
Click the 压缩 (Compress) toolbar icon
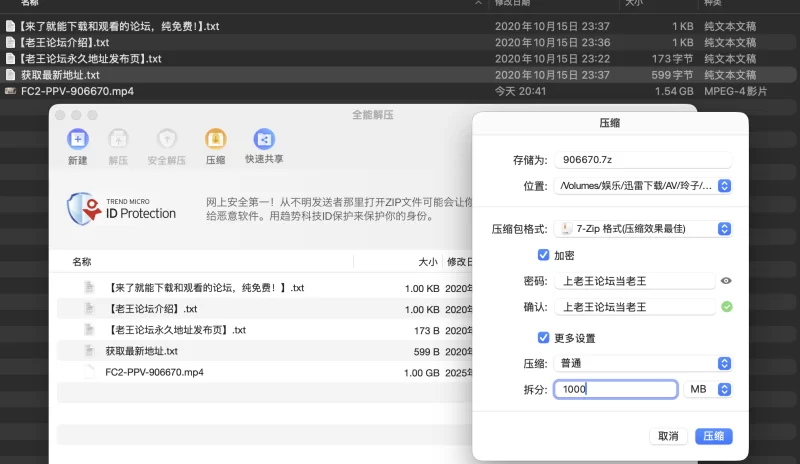215,140
